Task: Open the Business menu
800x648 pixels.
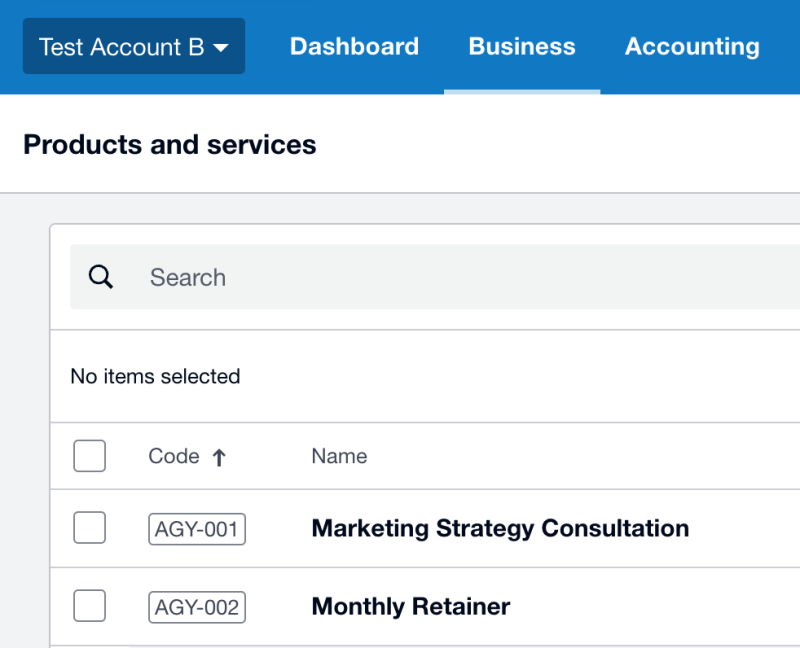Action: click(522, 46)
